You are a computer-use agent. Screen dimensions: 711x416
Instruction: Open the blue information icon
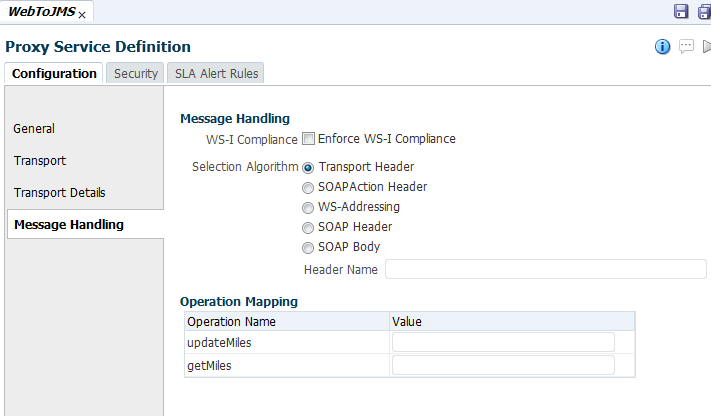[x=662, y=46]
